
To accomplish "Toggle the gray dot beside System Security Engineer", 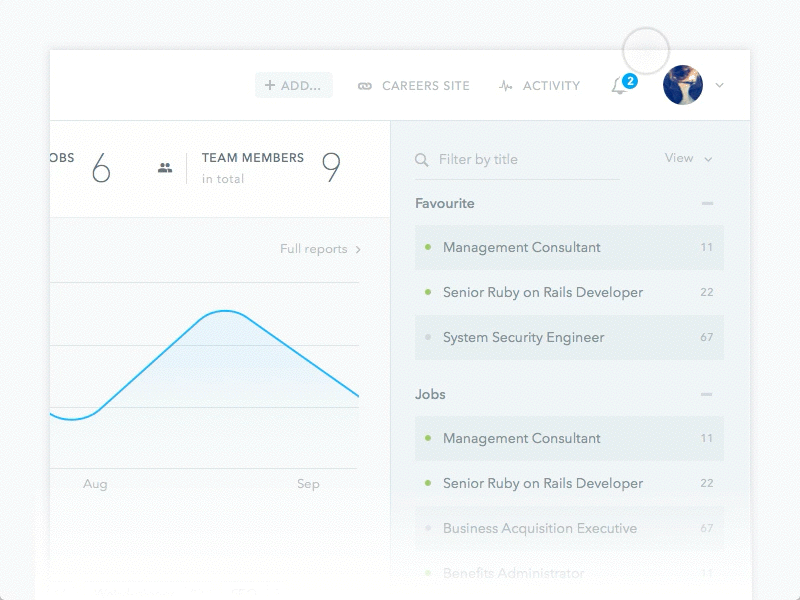I will [x=429, y=338].
